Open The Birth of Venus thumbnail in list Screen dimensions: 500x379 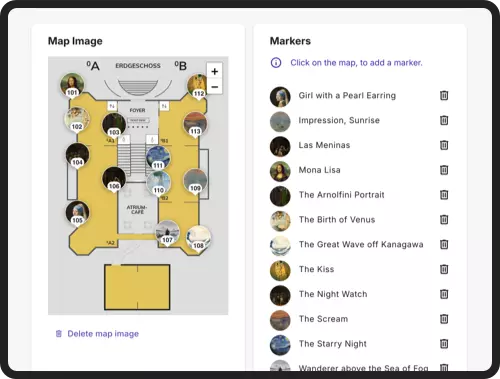[280, 221]
